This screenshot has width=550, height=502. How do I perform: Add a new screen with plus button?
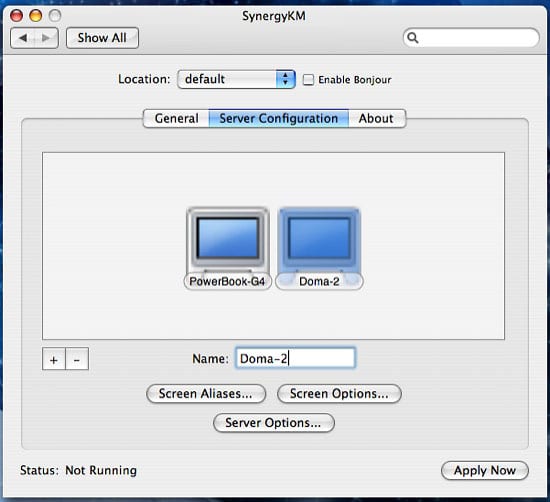(54, 359)
